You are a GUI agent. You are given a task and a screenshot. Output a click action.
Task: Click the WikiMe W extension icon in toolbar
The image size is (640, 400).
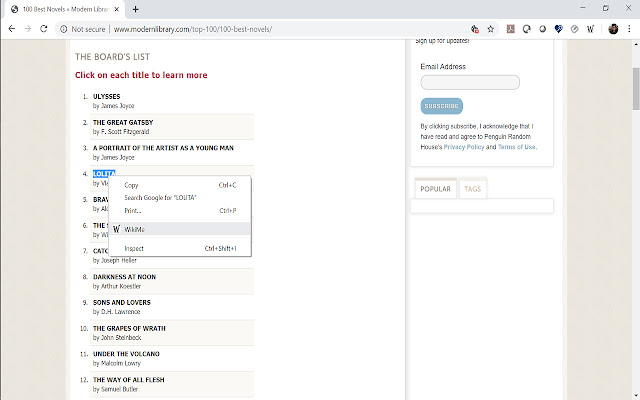click(590, 29)
